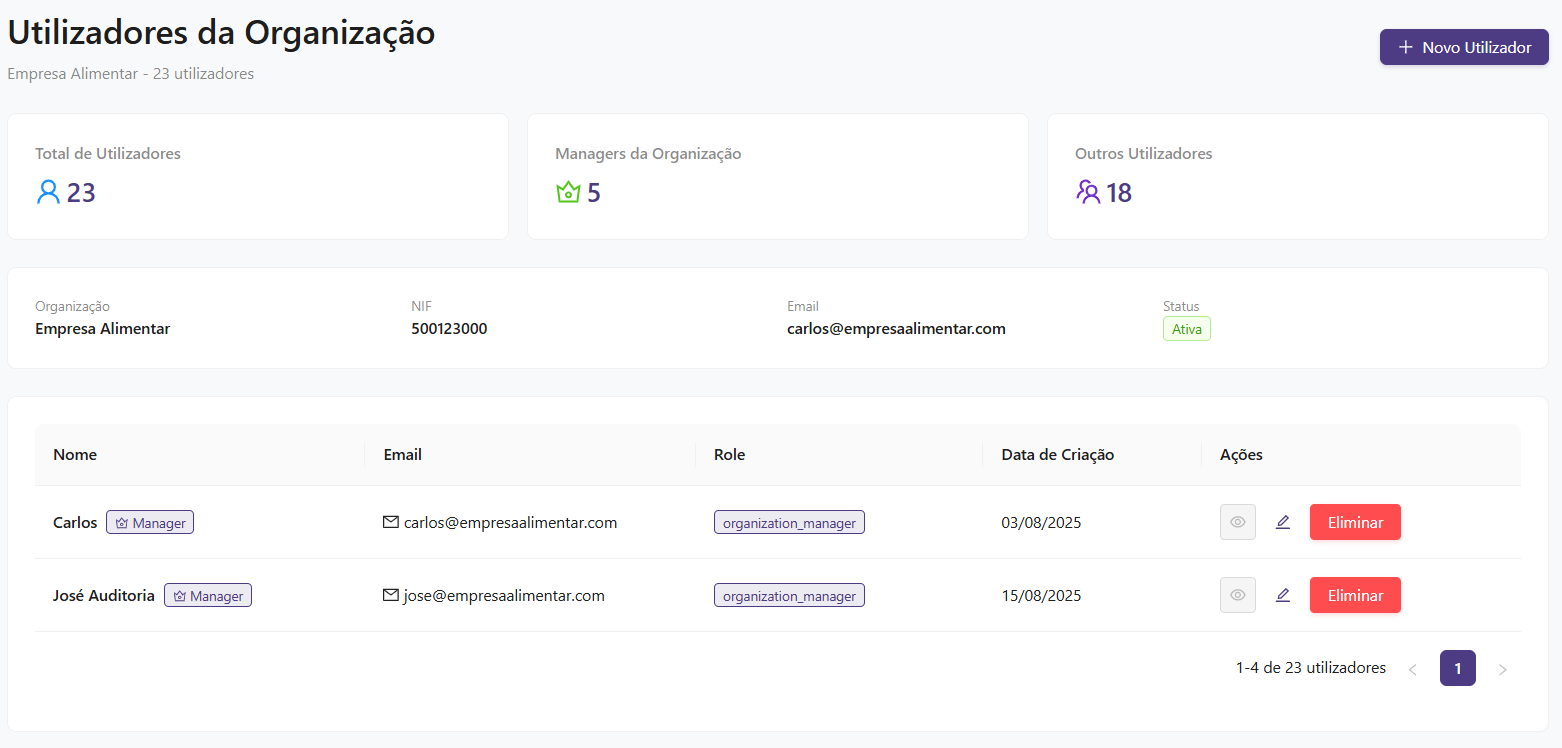The image size is (1562, 748).
Task: Click the Data de Criação column header
Action: (x=1057, y=455)
